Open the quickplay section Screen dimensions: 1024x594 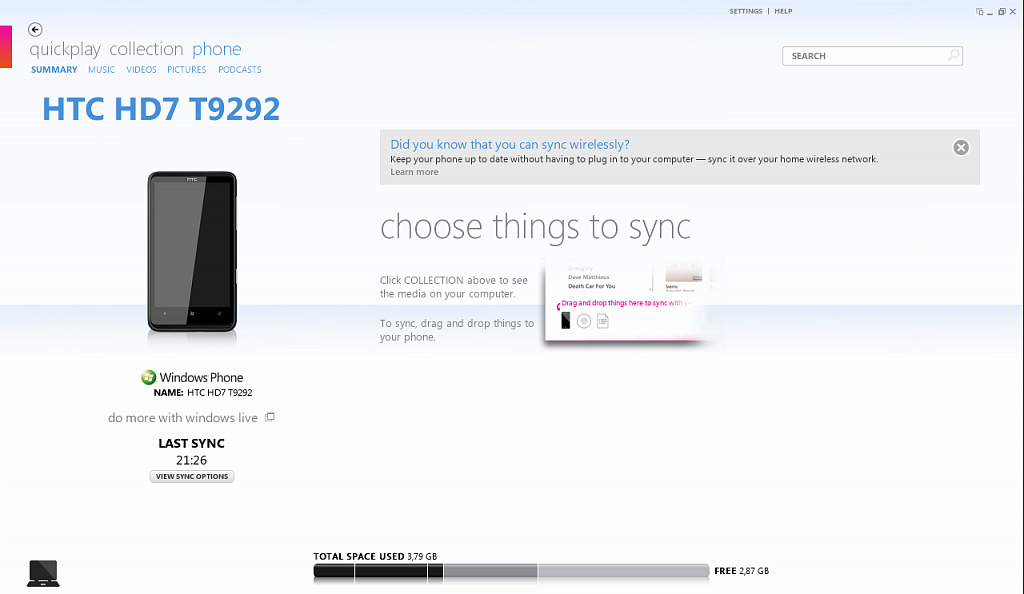(x=65, y=50)
